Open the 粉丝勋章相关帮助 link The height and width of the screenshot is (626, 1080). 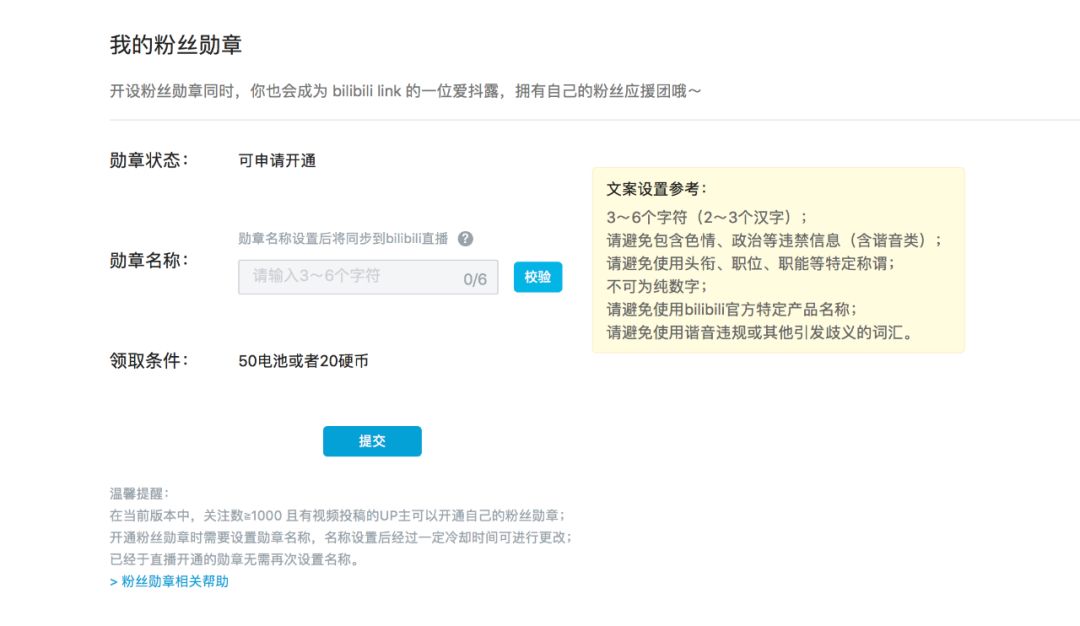[x=172, y=581]
